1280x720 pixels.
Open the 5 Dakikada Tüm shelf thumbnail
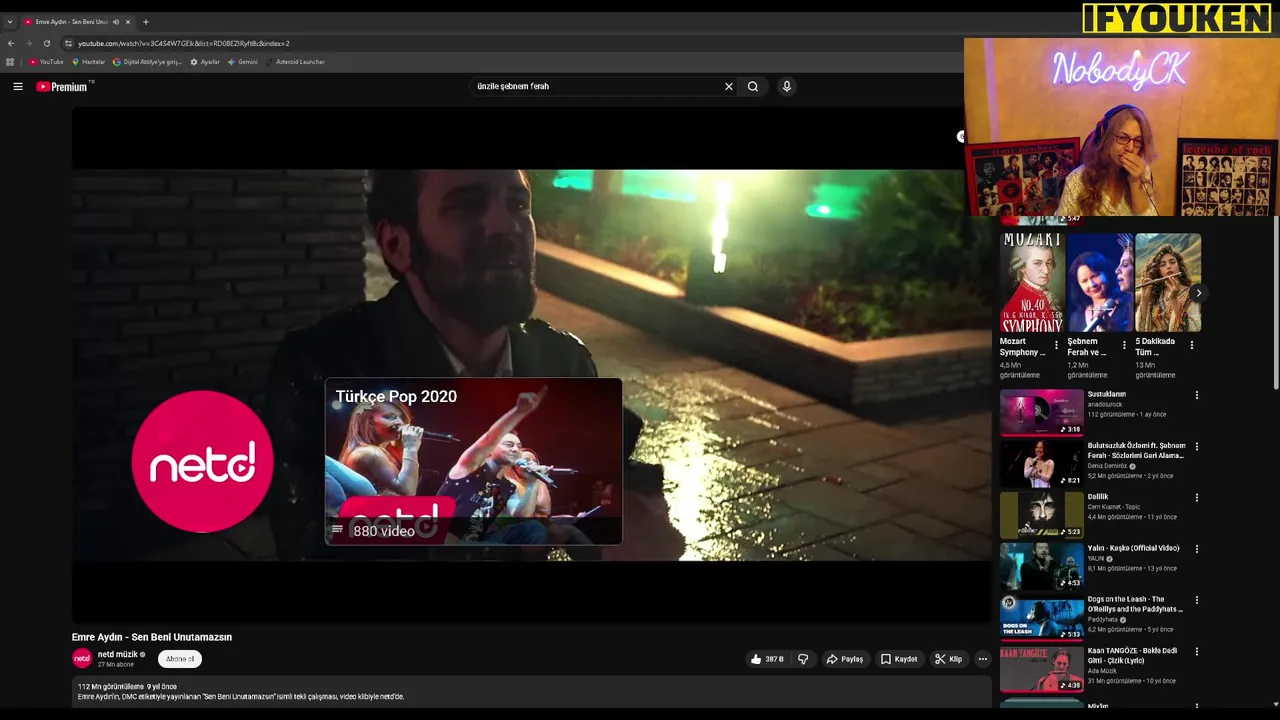(1168, 282)
